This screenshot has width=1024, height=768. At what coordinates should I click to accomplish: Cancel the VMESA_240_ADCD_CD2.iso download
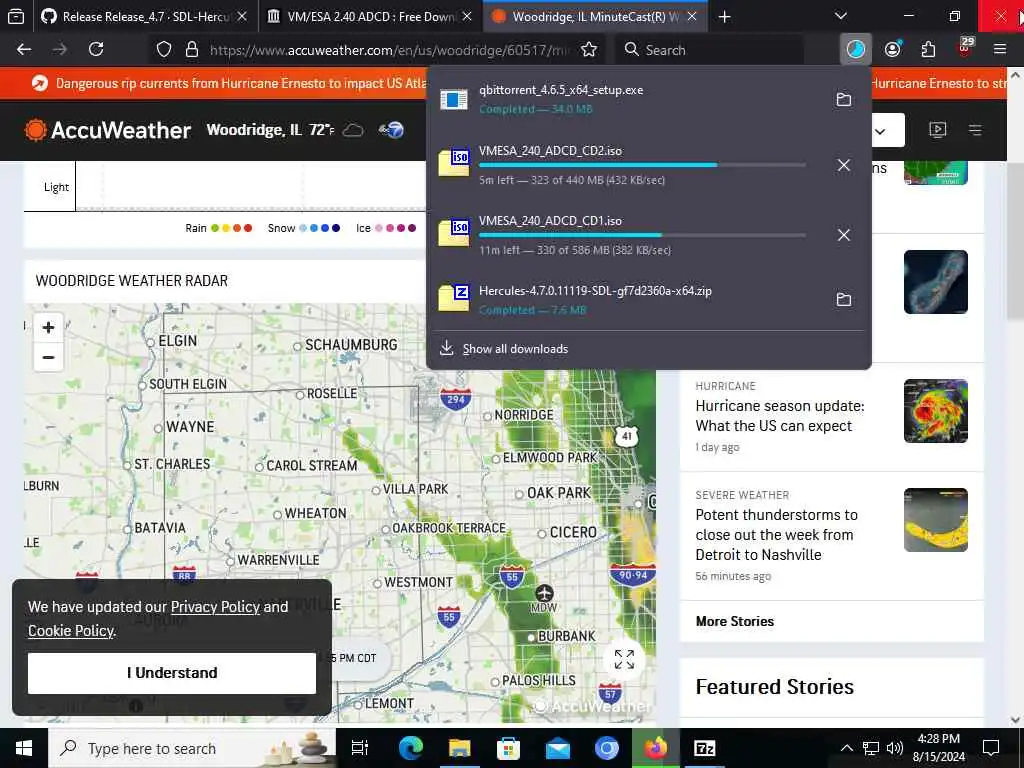[x=844, y=165]
